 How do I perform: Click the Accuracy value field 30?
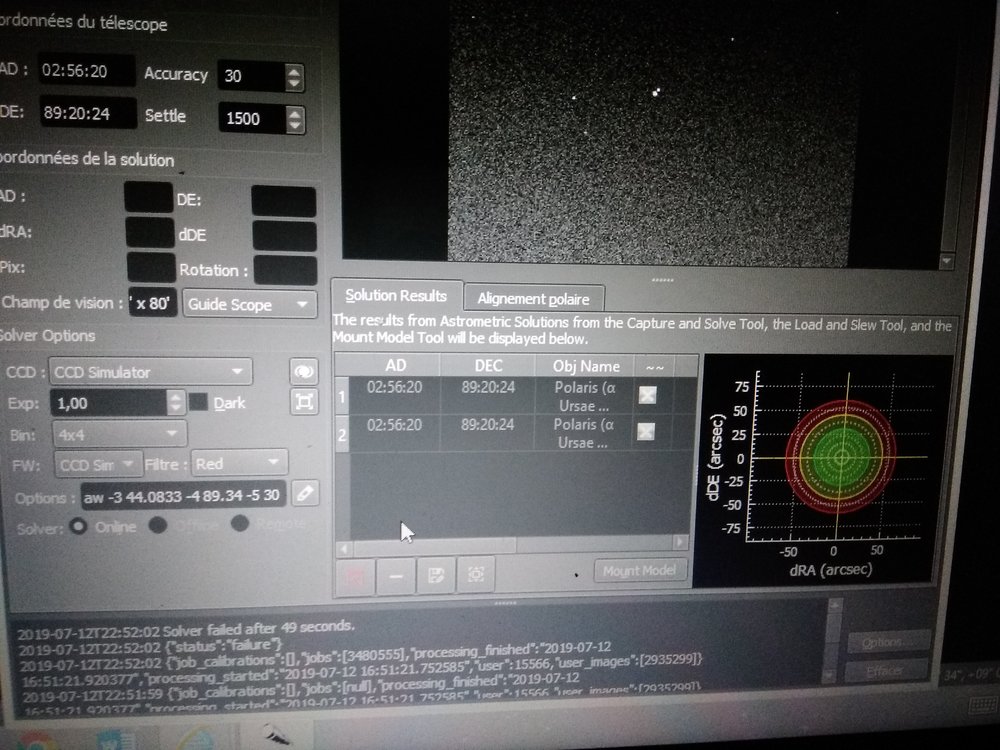[252, 77]
